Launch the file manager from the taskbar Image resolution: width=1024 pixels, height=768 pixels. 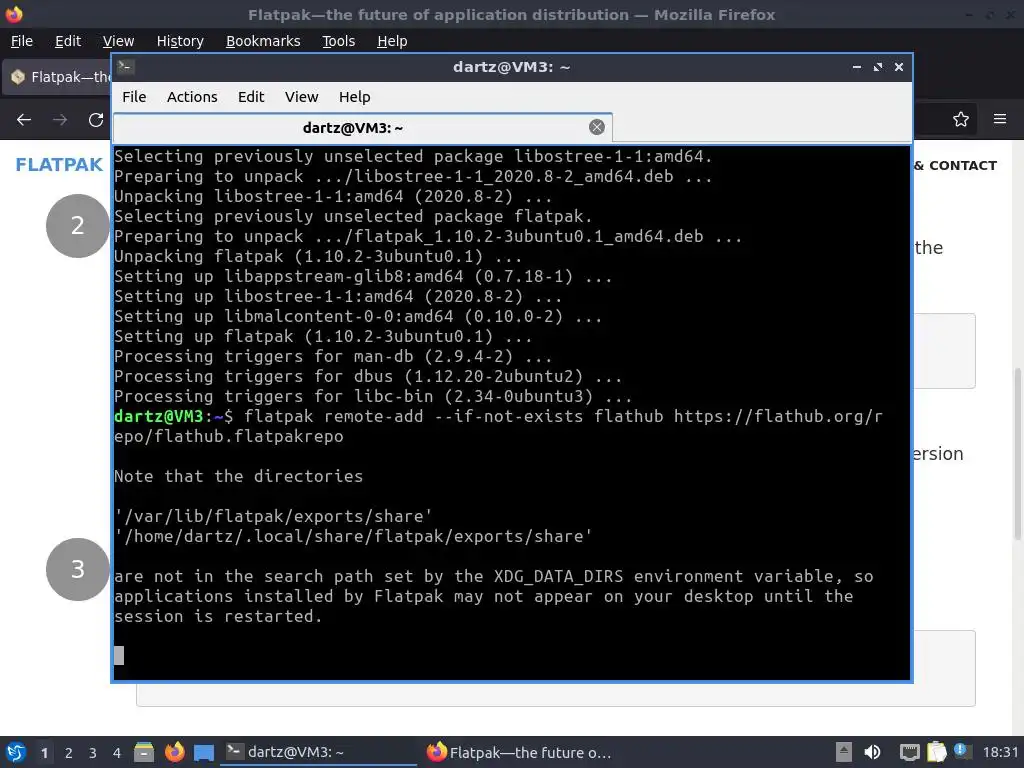(x=144, y=752)
